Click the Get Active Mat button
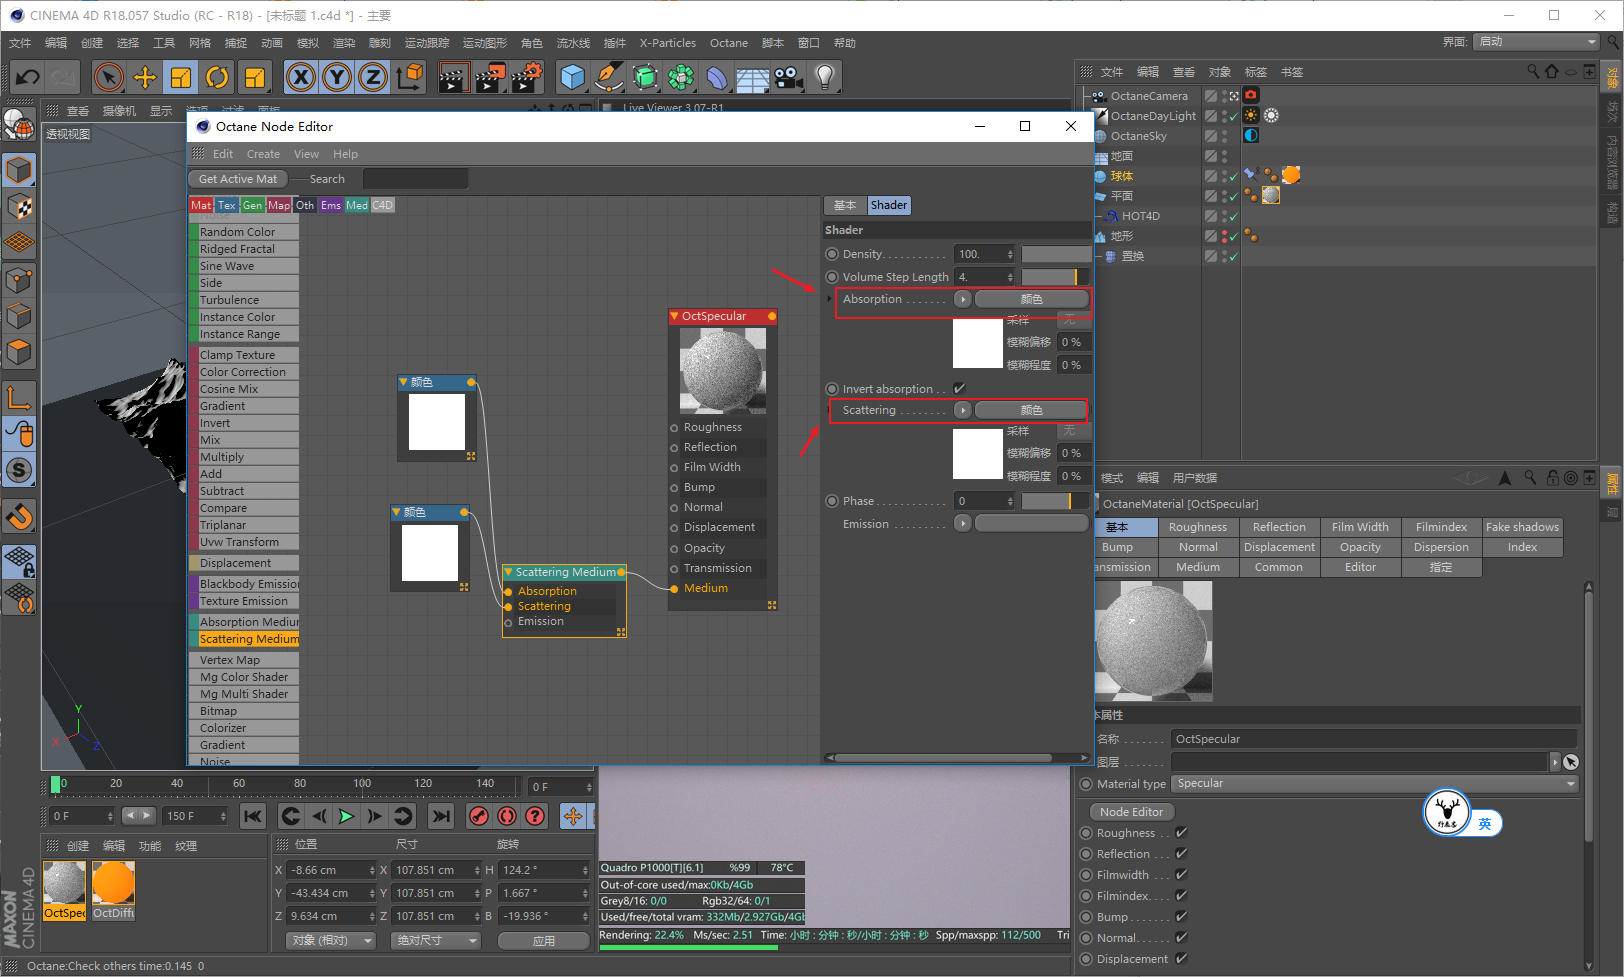 point(238,179)
